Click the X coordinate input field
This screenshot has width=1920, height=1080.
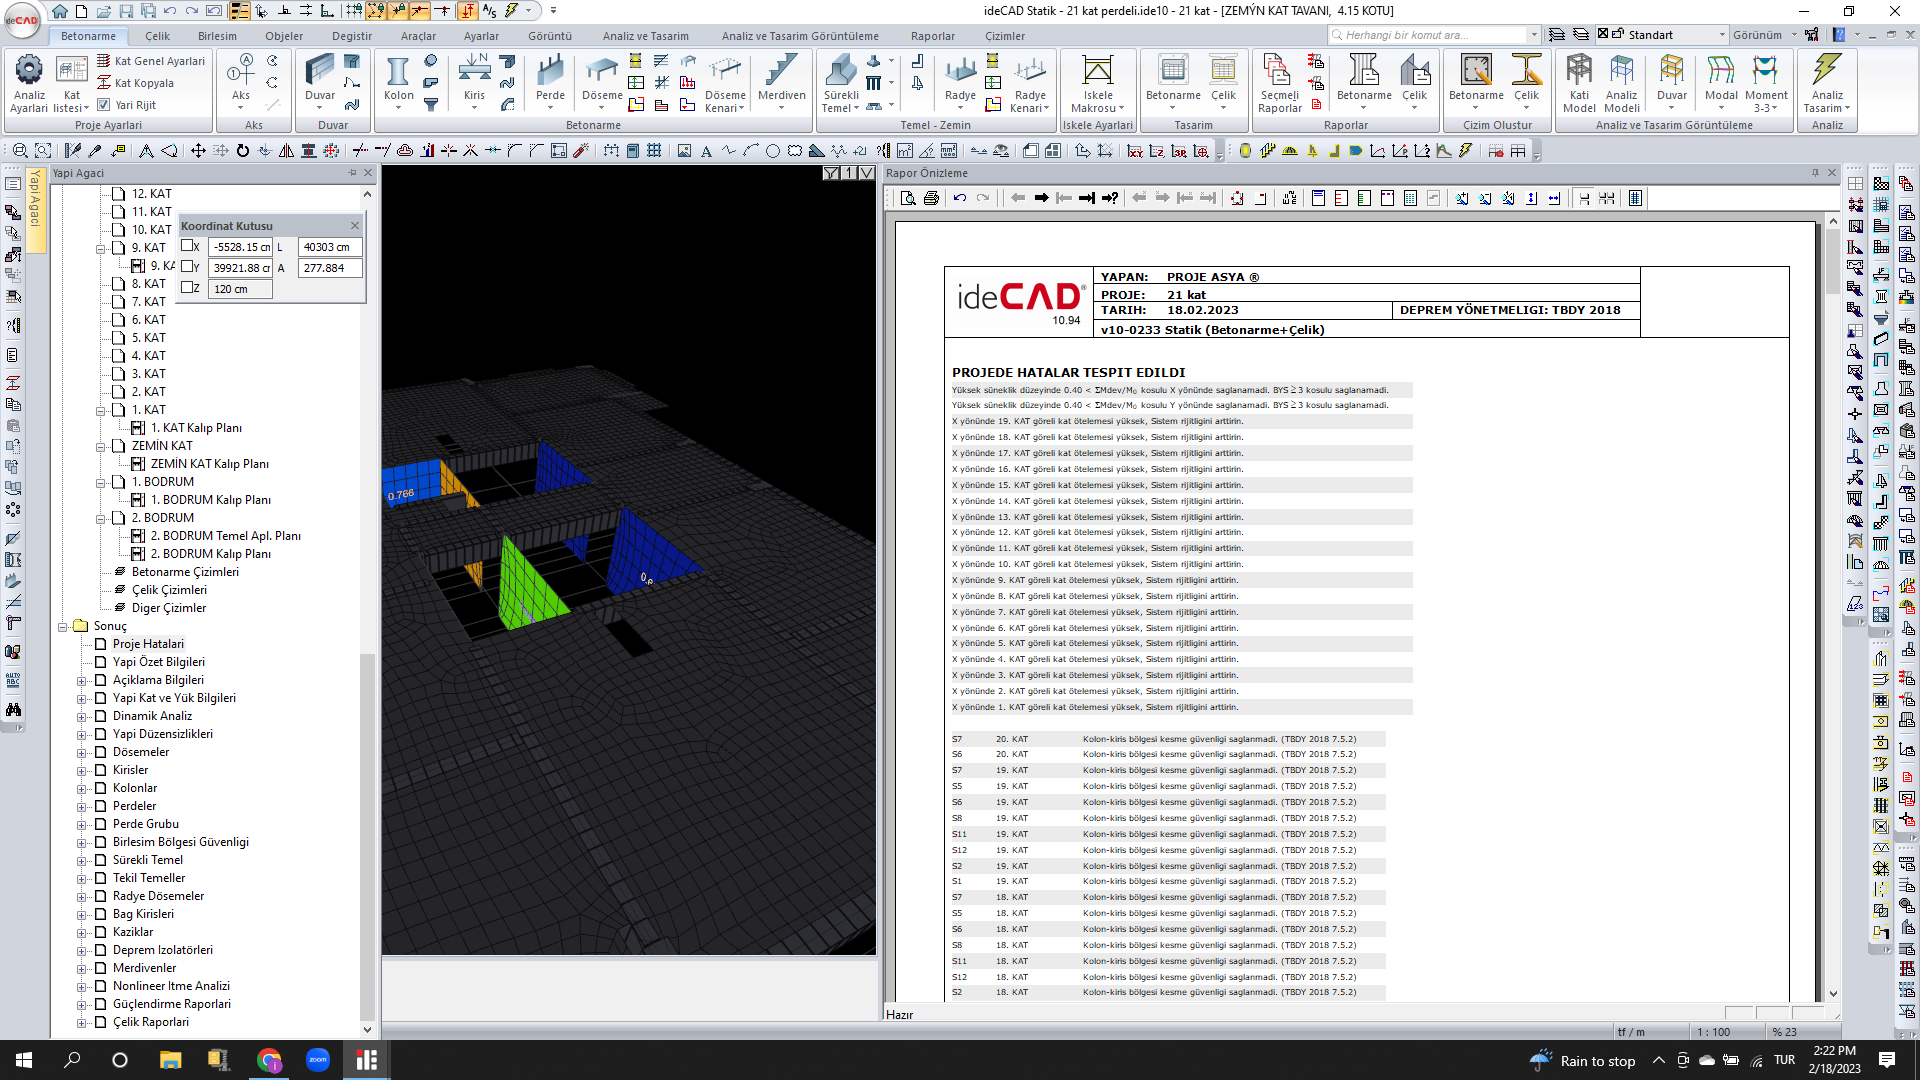click(x=240, y=247)
